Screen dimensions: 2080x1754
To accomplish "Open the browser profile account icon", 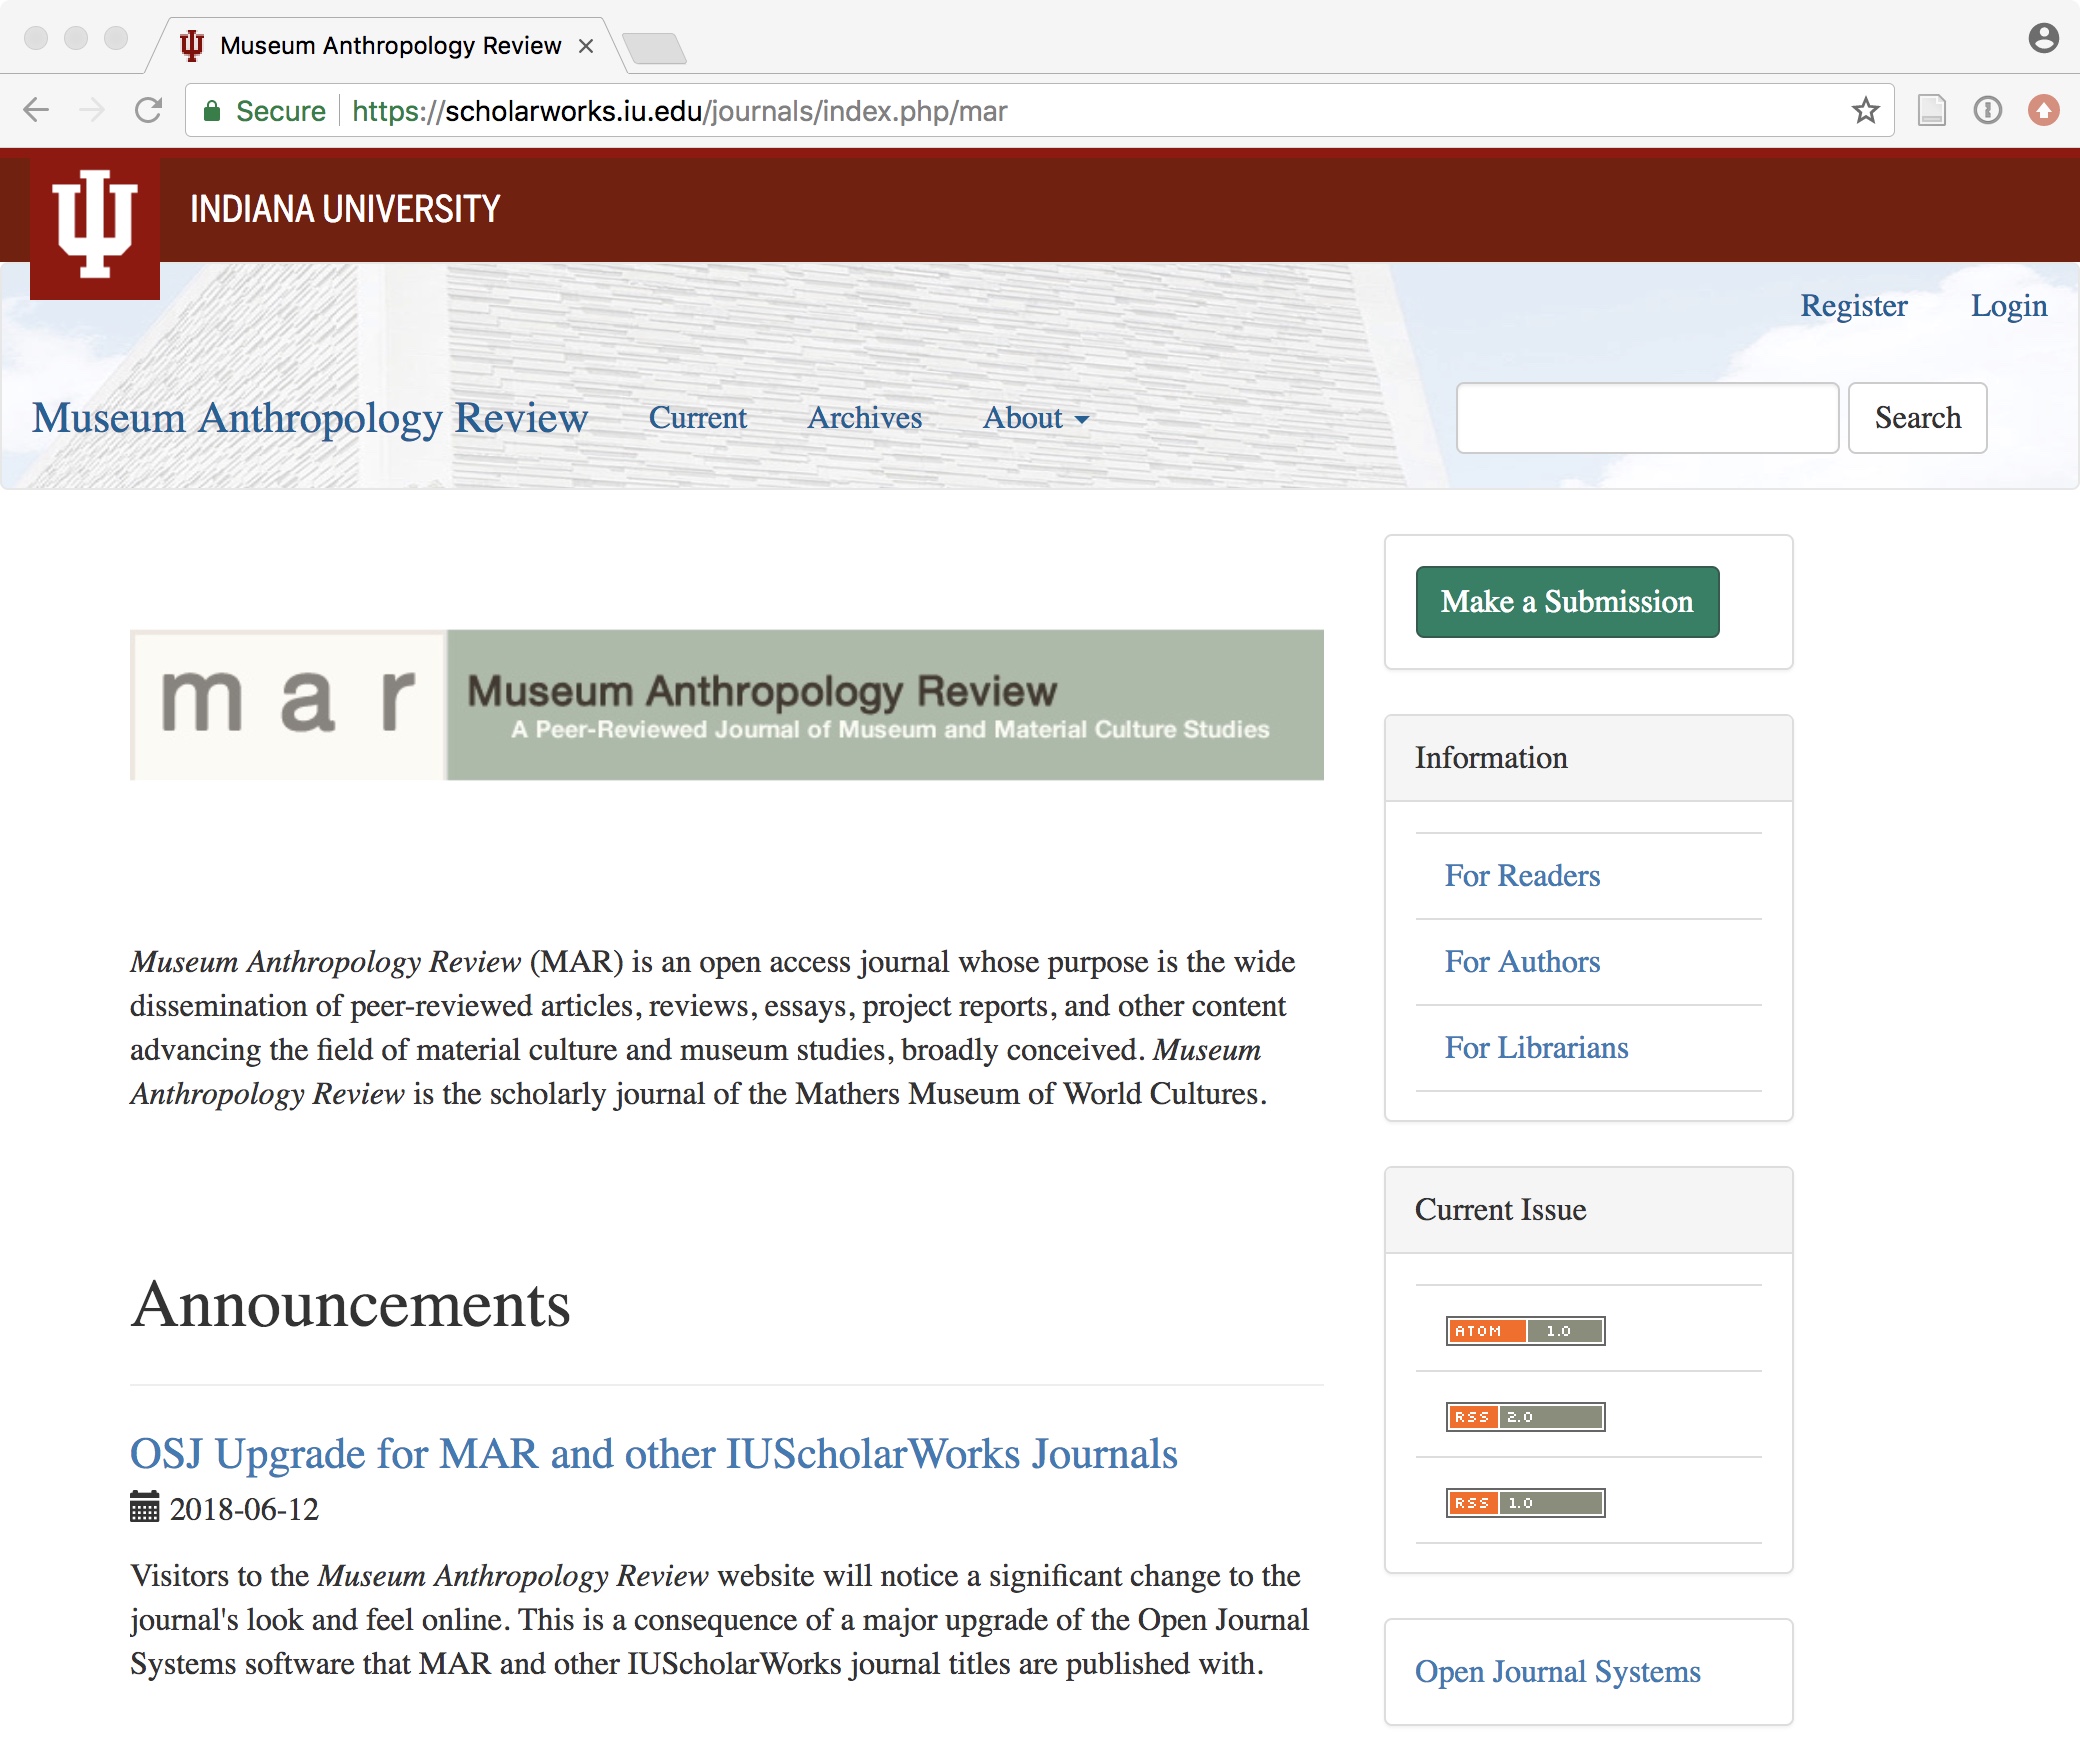I will 2043,40.
